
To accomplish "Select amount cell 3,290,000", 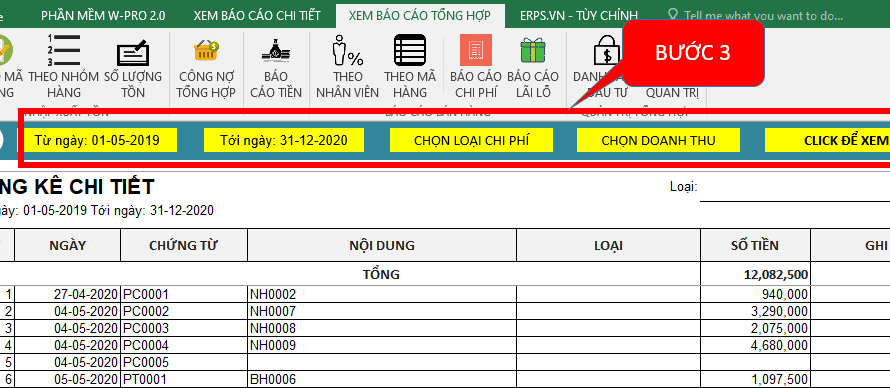I will coord(755,311).
